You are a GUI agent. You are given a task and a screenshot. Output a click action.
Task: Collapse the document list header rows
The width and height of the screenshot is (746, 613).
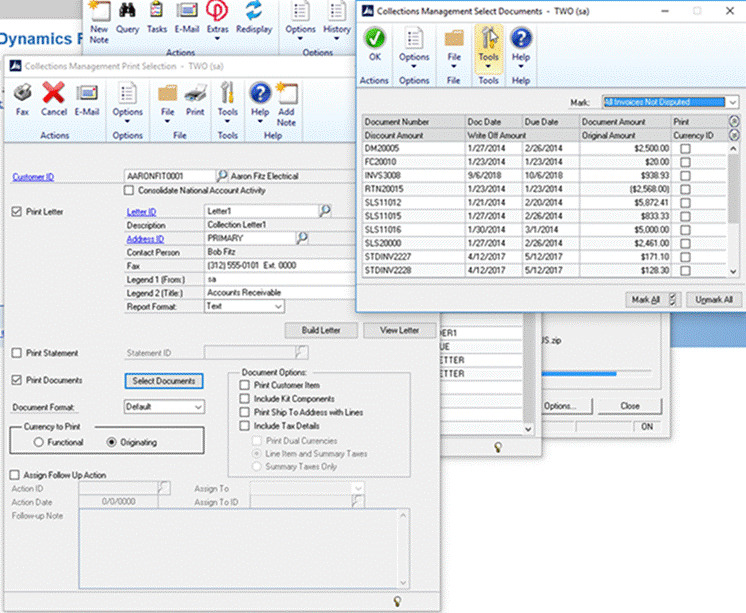734,121
